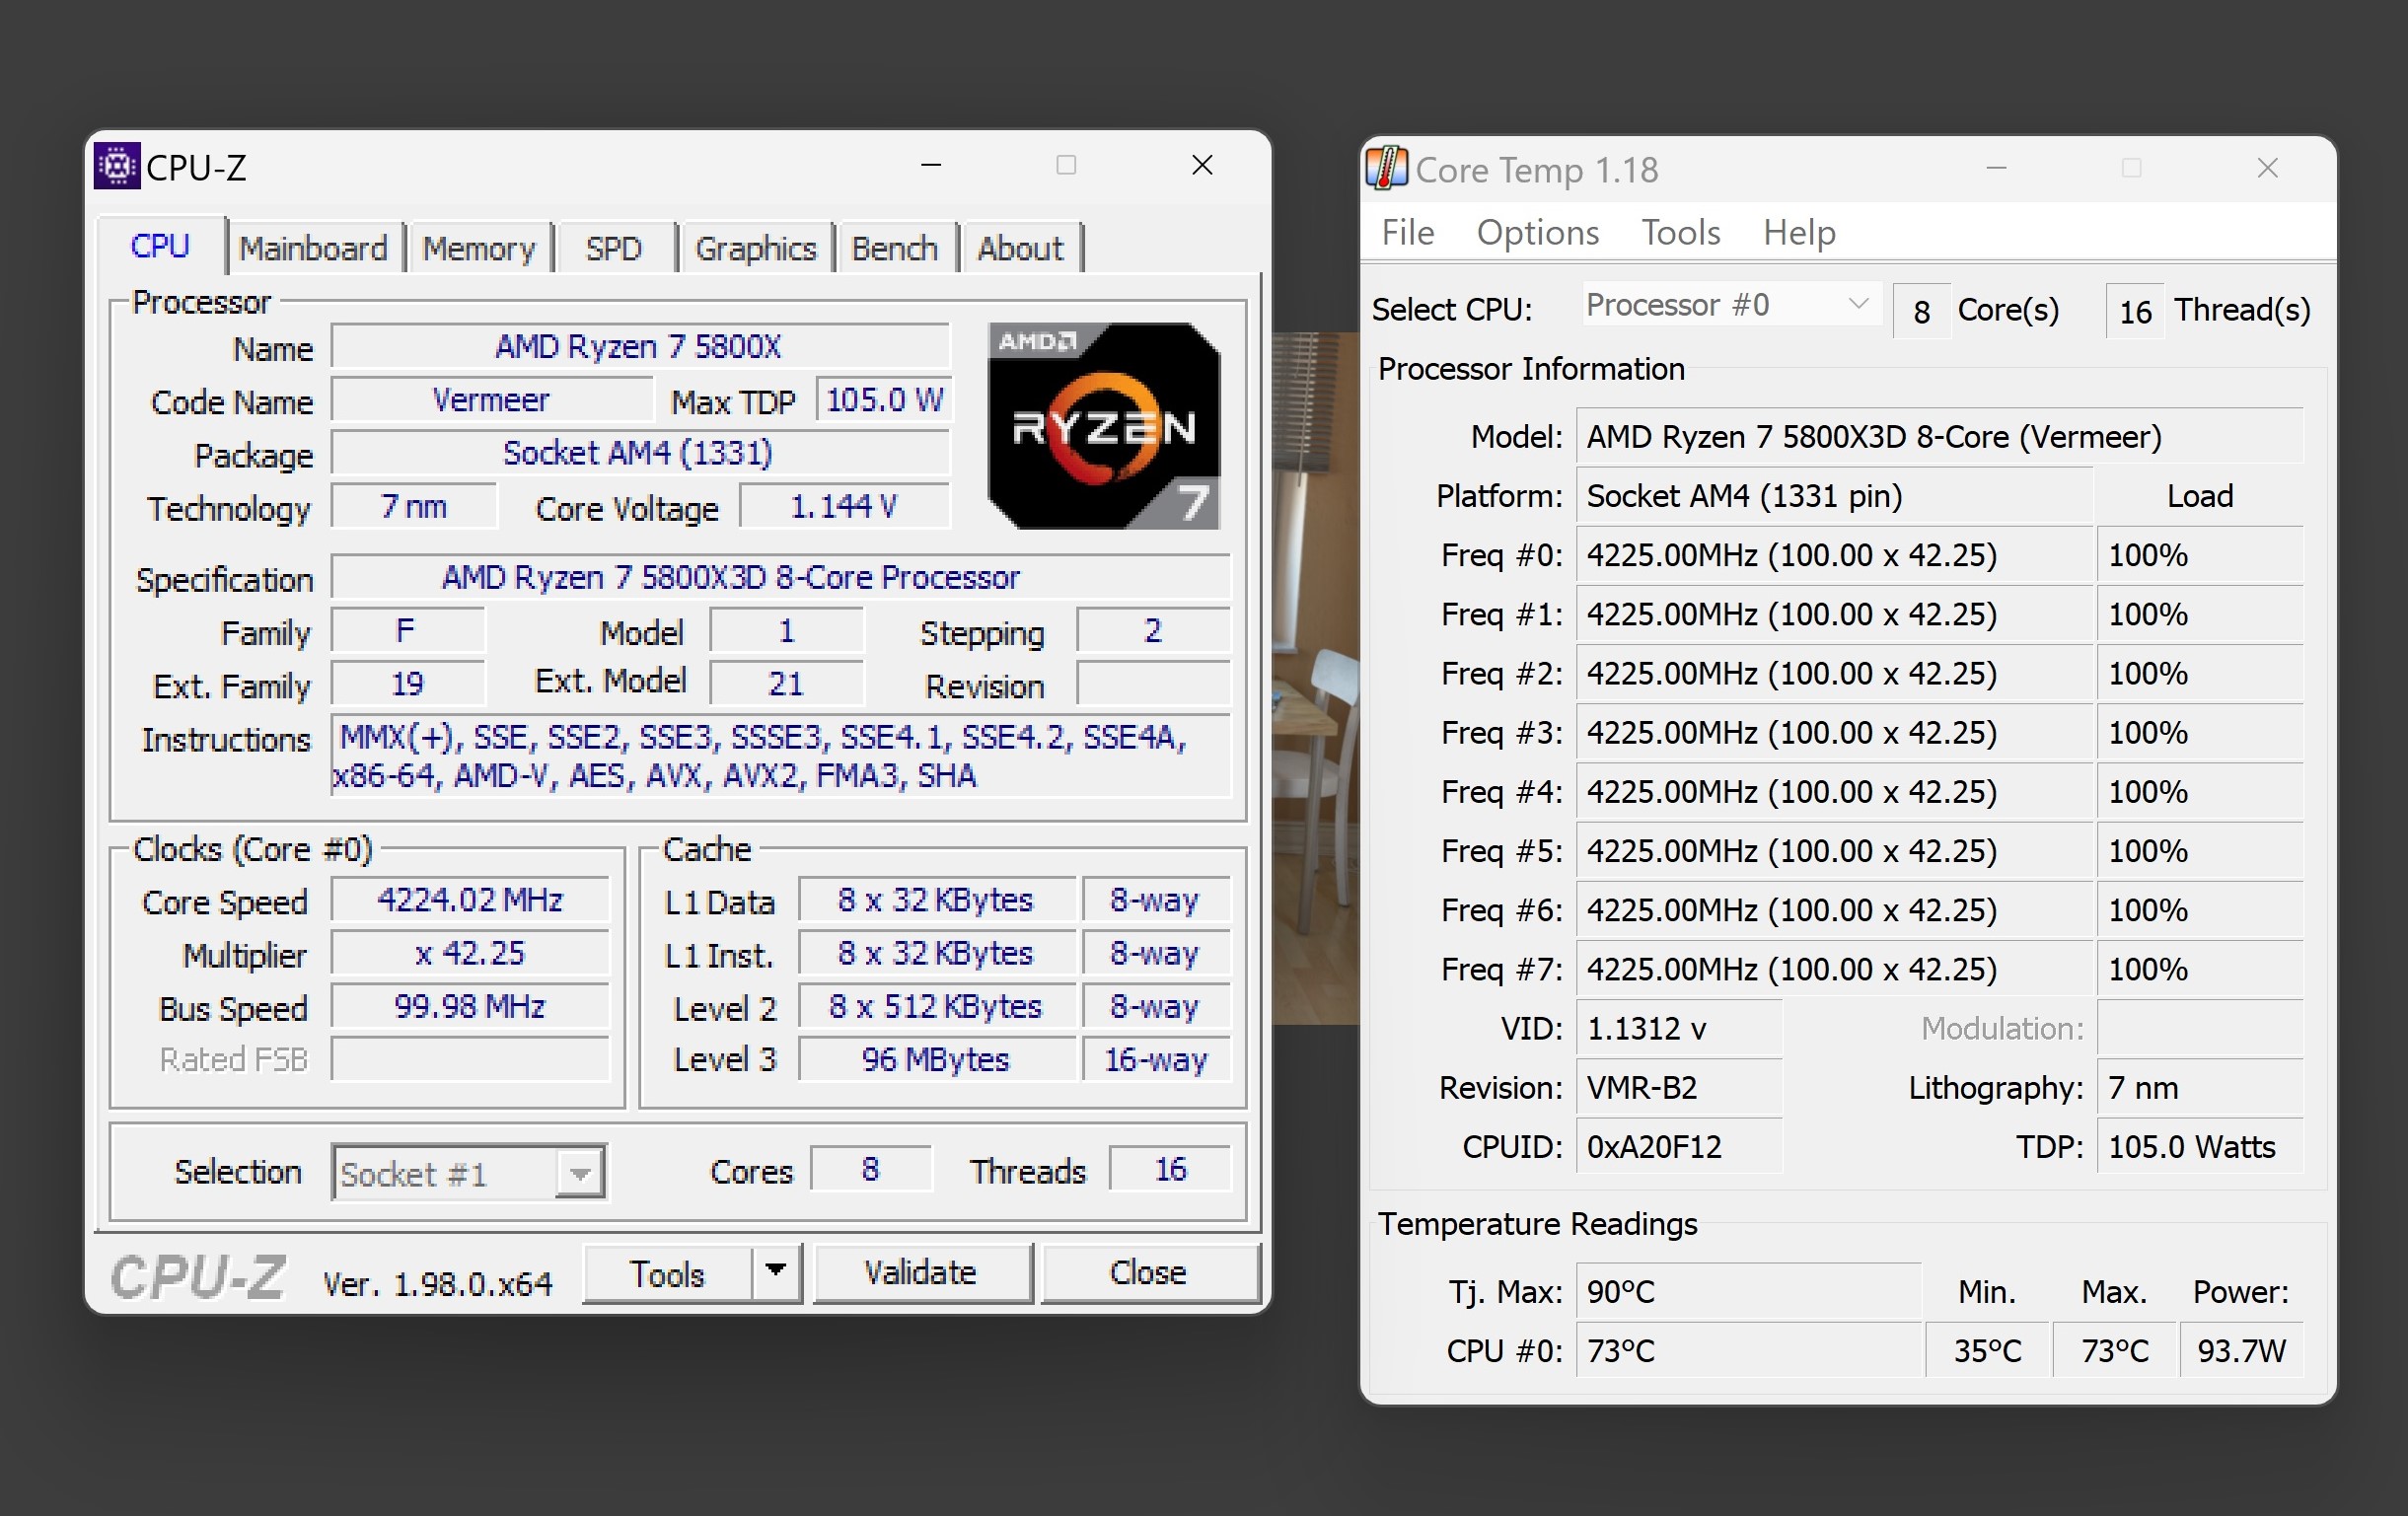
Task: Click the CPUID value '0xA20F12'
Action: [1678, 1146]
